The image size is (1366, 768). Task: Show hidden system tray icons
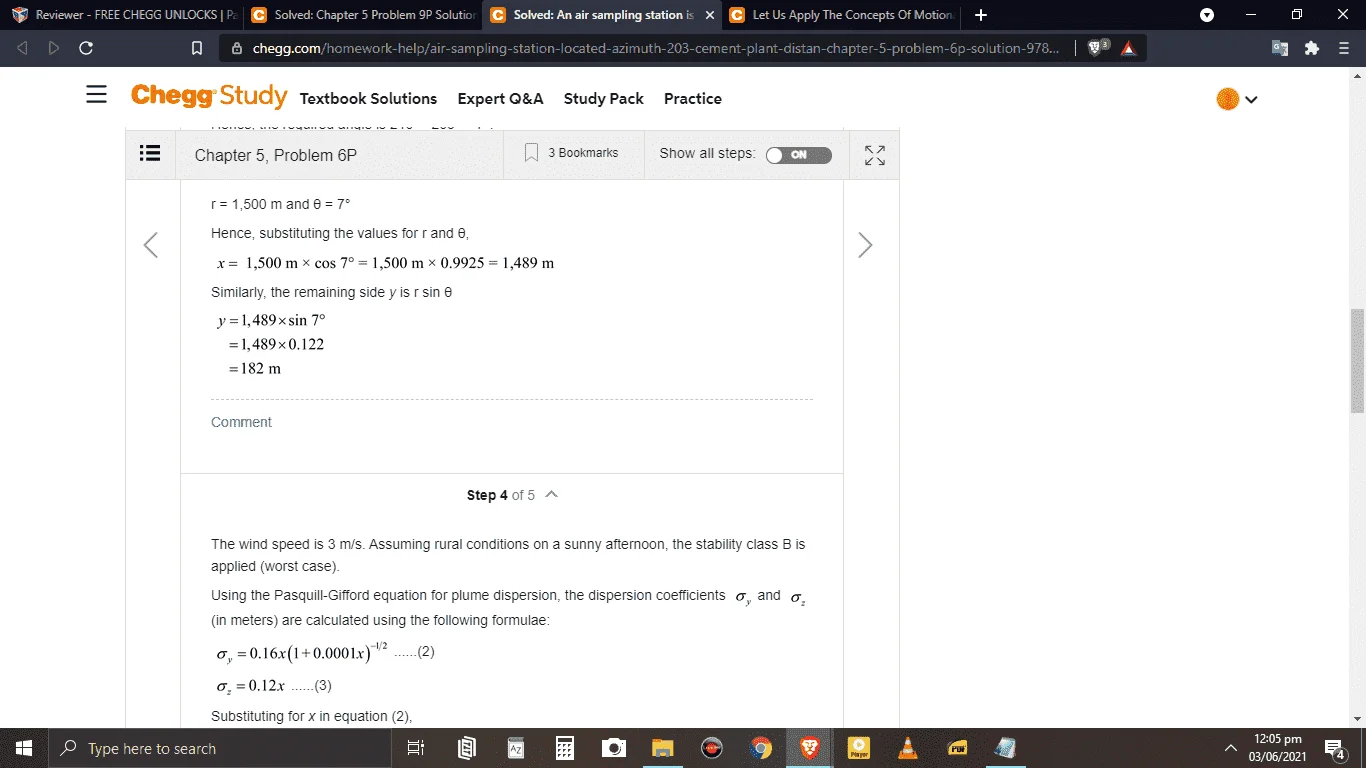(x=1231, y=748)
